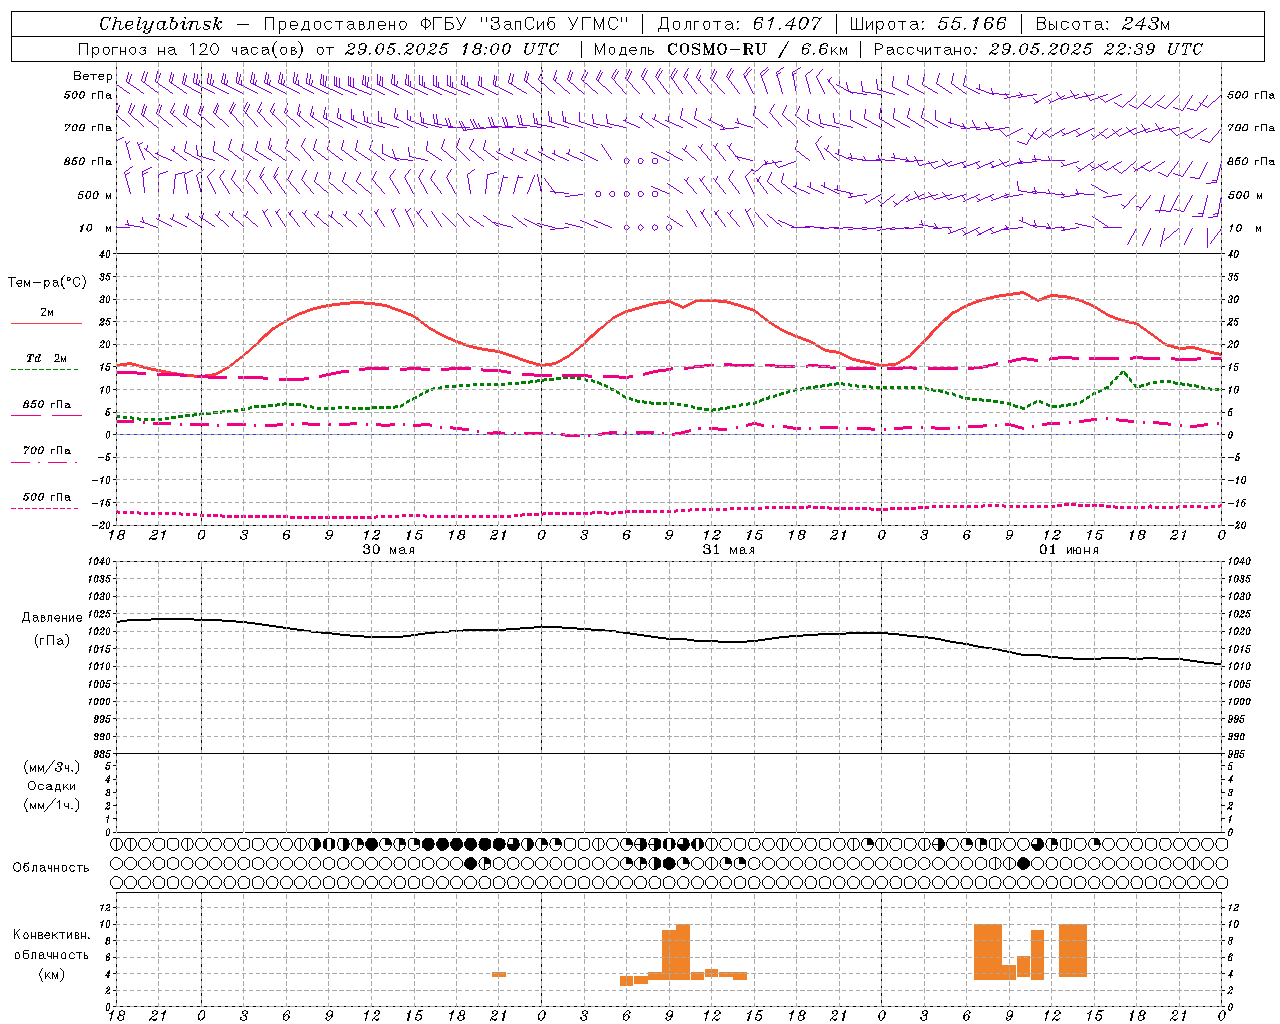The height and width of the screenshot is (1024, 1280).
Task: Click the computed time 29.05.2025 22:39 UTC
Action: (x=1095, y=49)
